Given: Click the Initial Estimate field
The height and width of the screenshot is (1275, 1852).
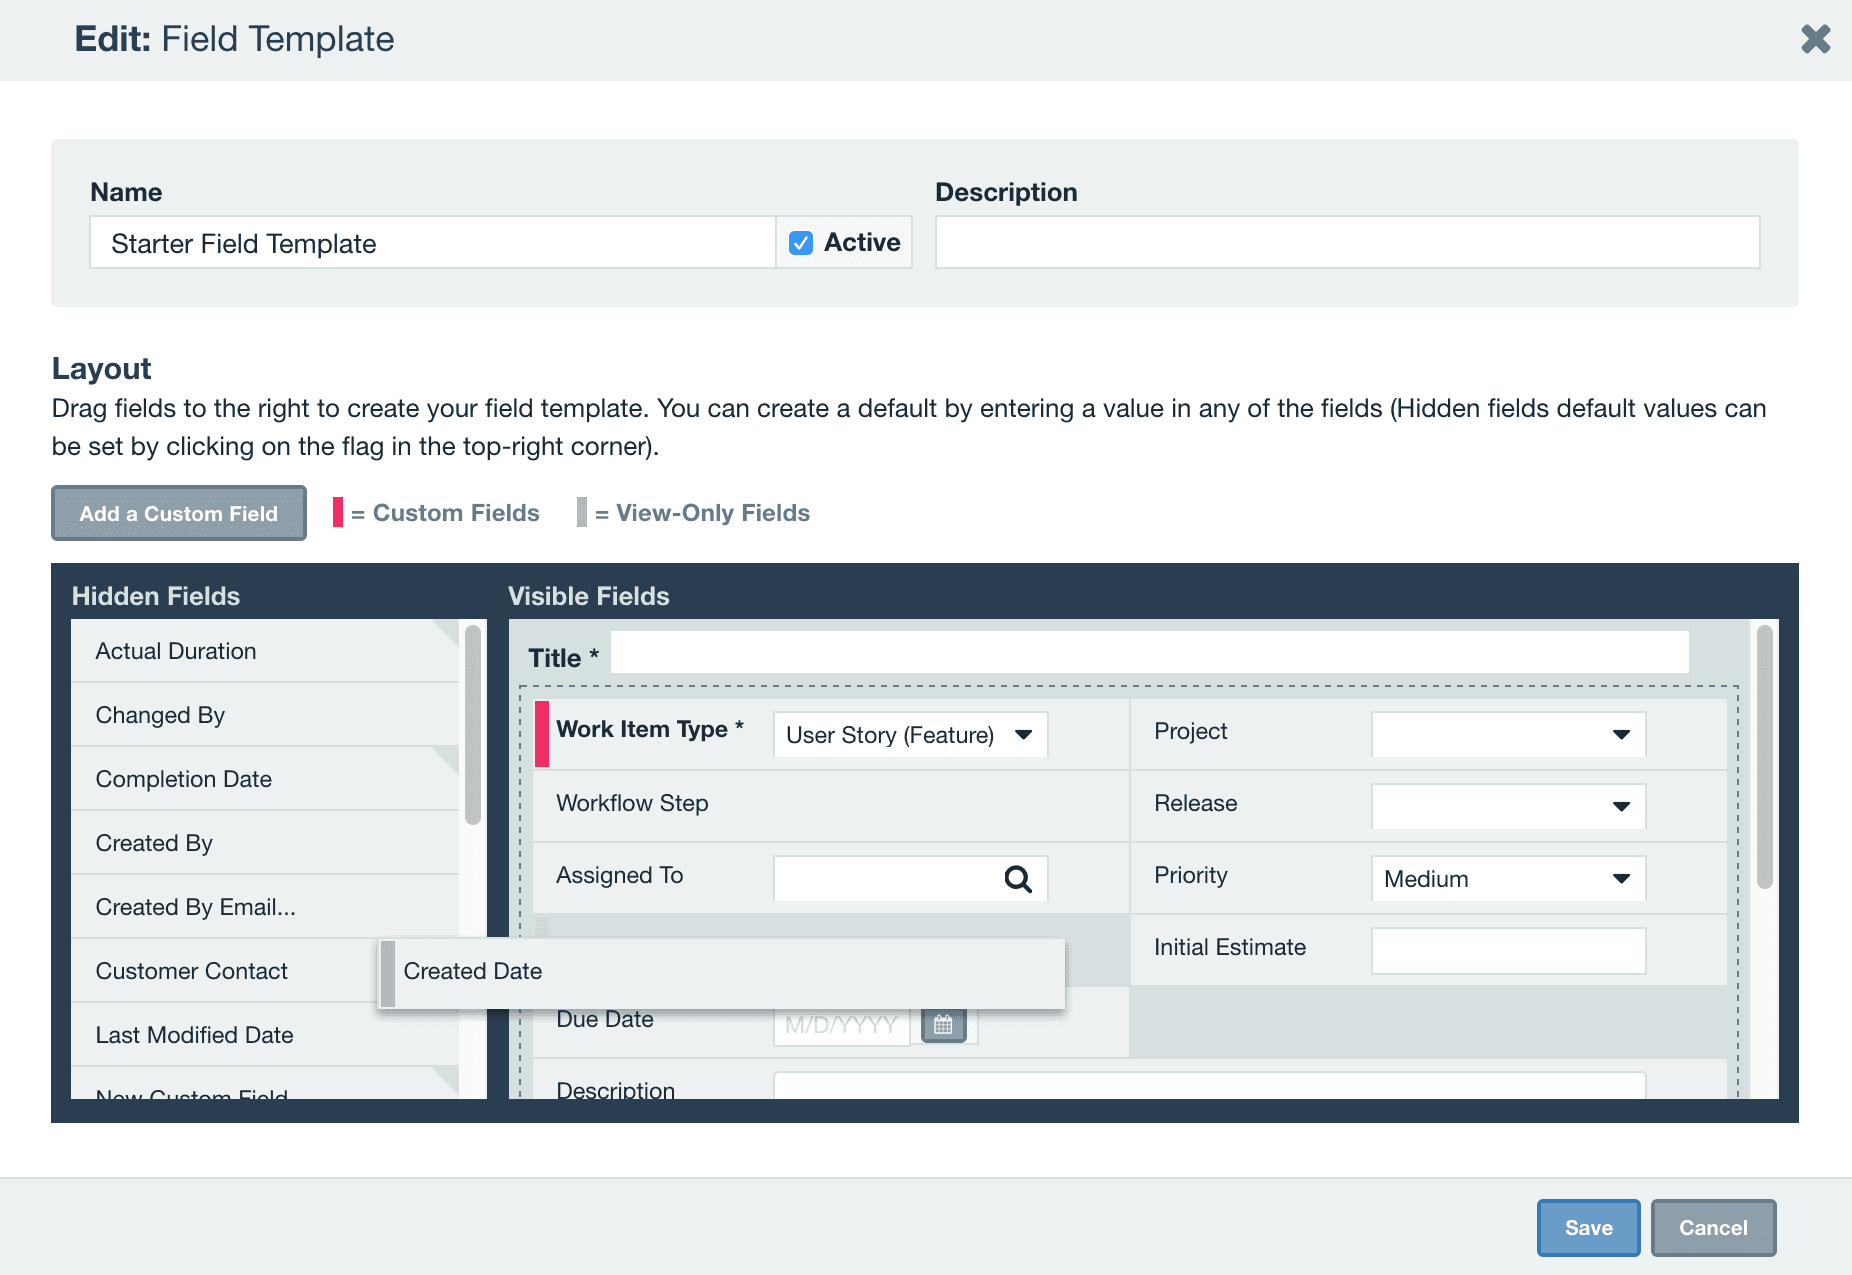Looking at the screenshot, I should click(x=1508, y=950).
